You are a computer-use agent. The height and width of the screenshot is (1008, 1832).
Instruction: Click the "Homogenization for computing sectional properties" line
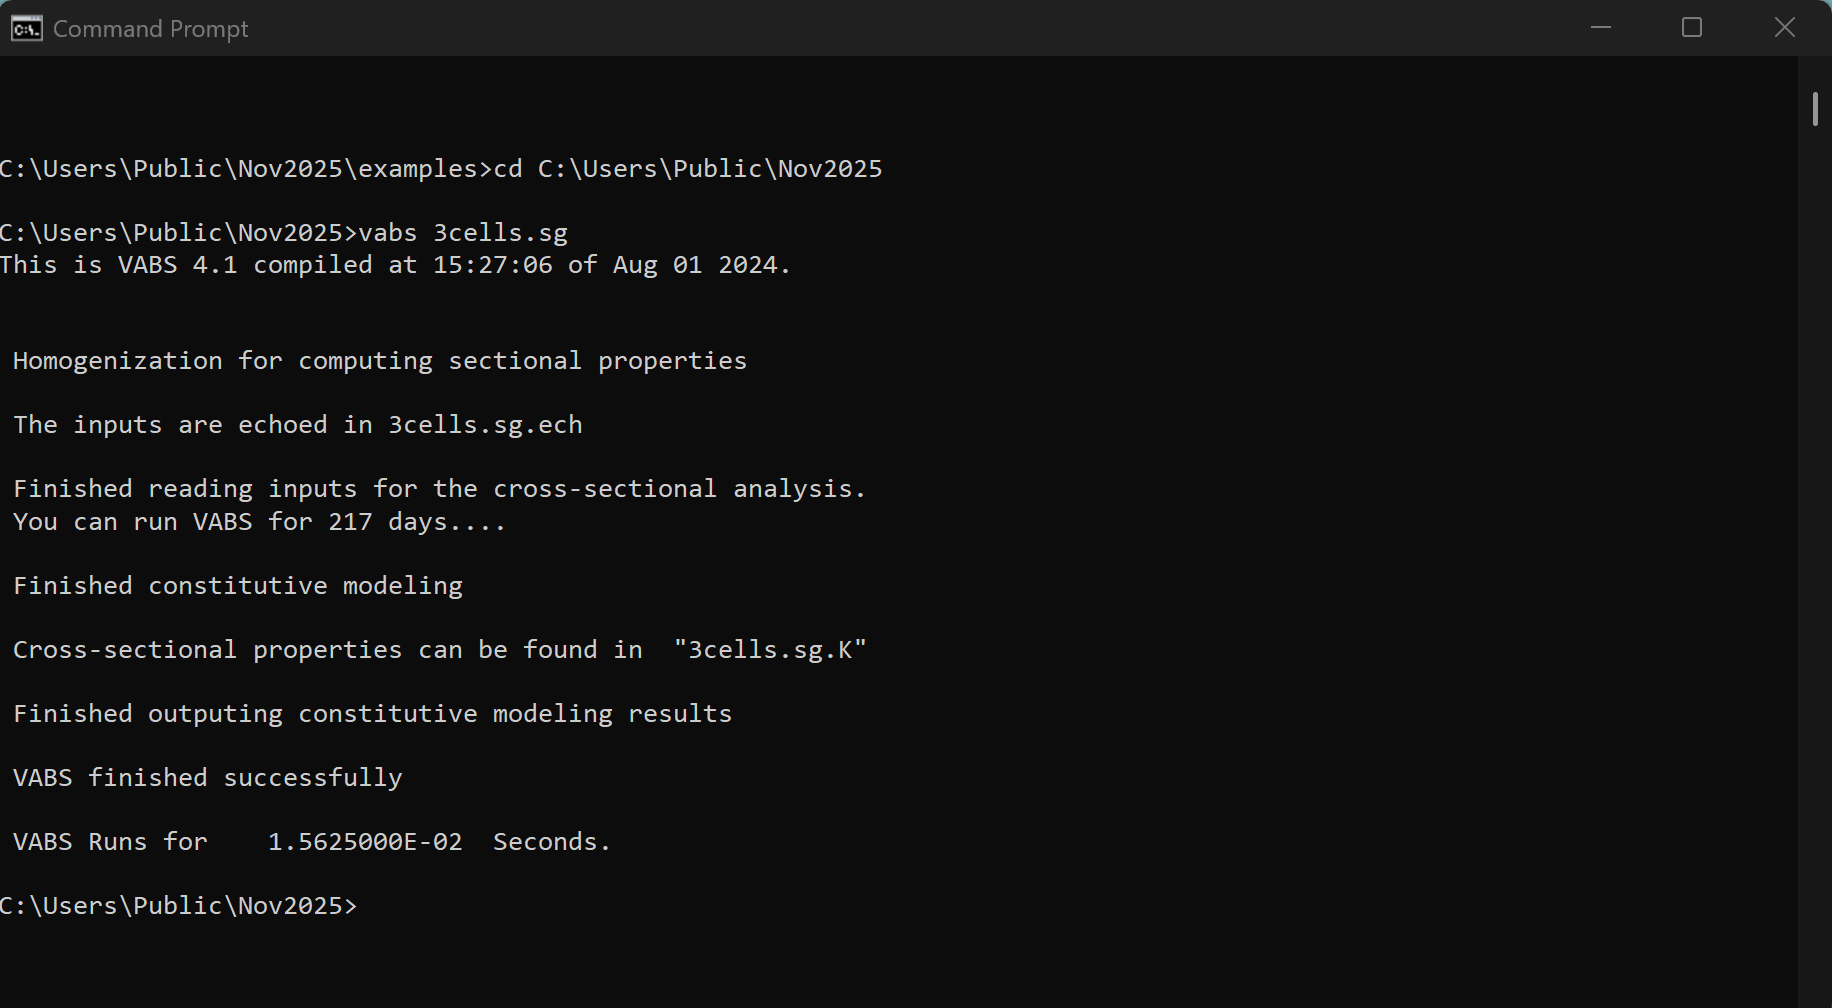pyautogui.click(x=380, y=361)
